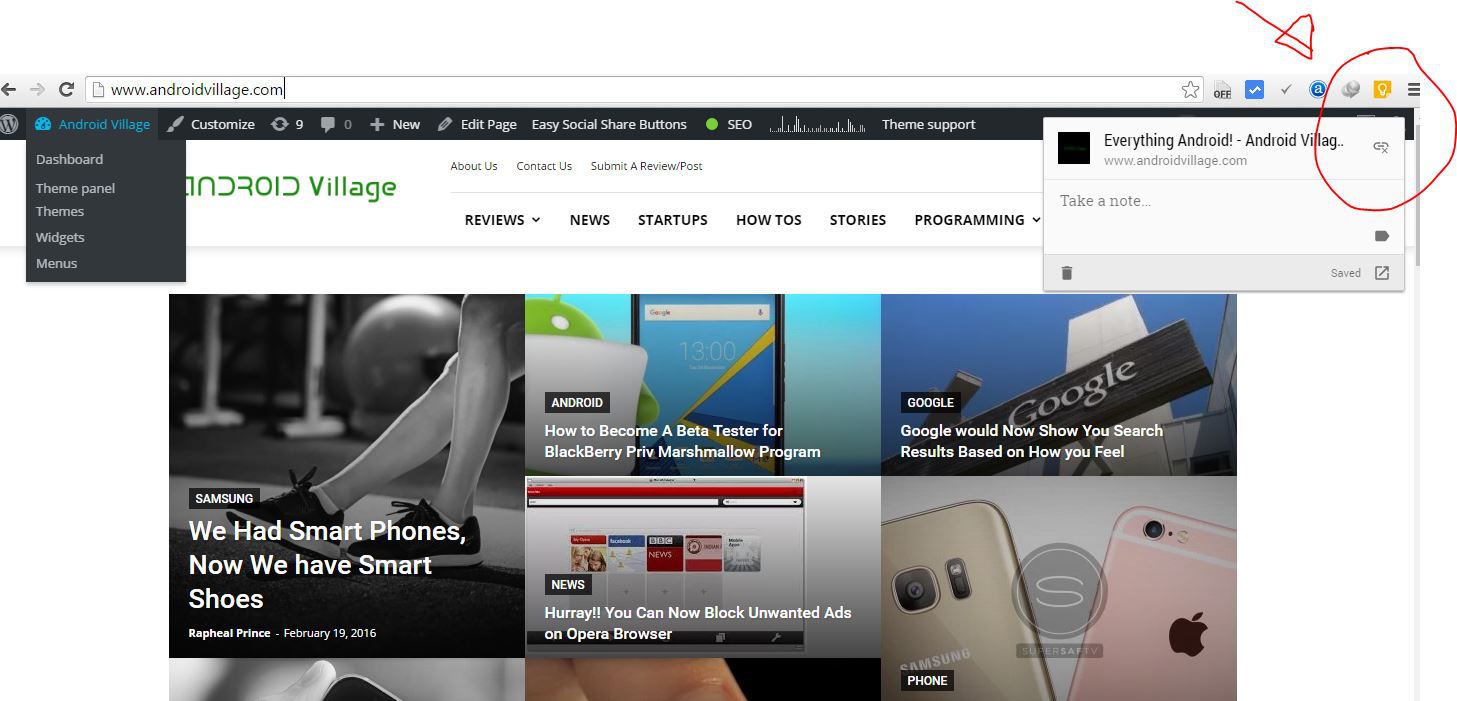
Task: Open the New content menu in admin bar
Action: coord(395,125)
